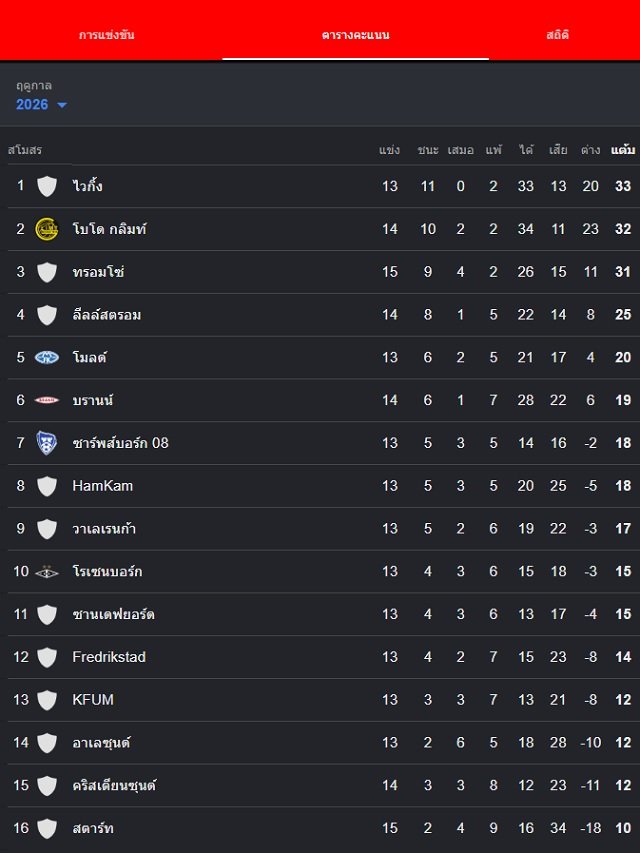Click the แต้ม points column header

point(623,150)
